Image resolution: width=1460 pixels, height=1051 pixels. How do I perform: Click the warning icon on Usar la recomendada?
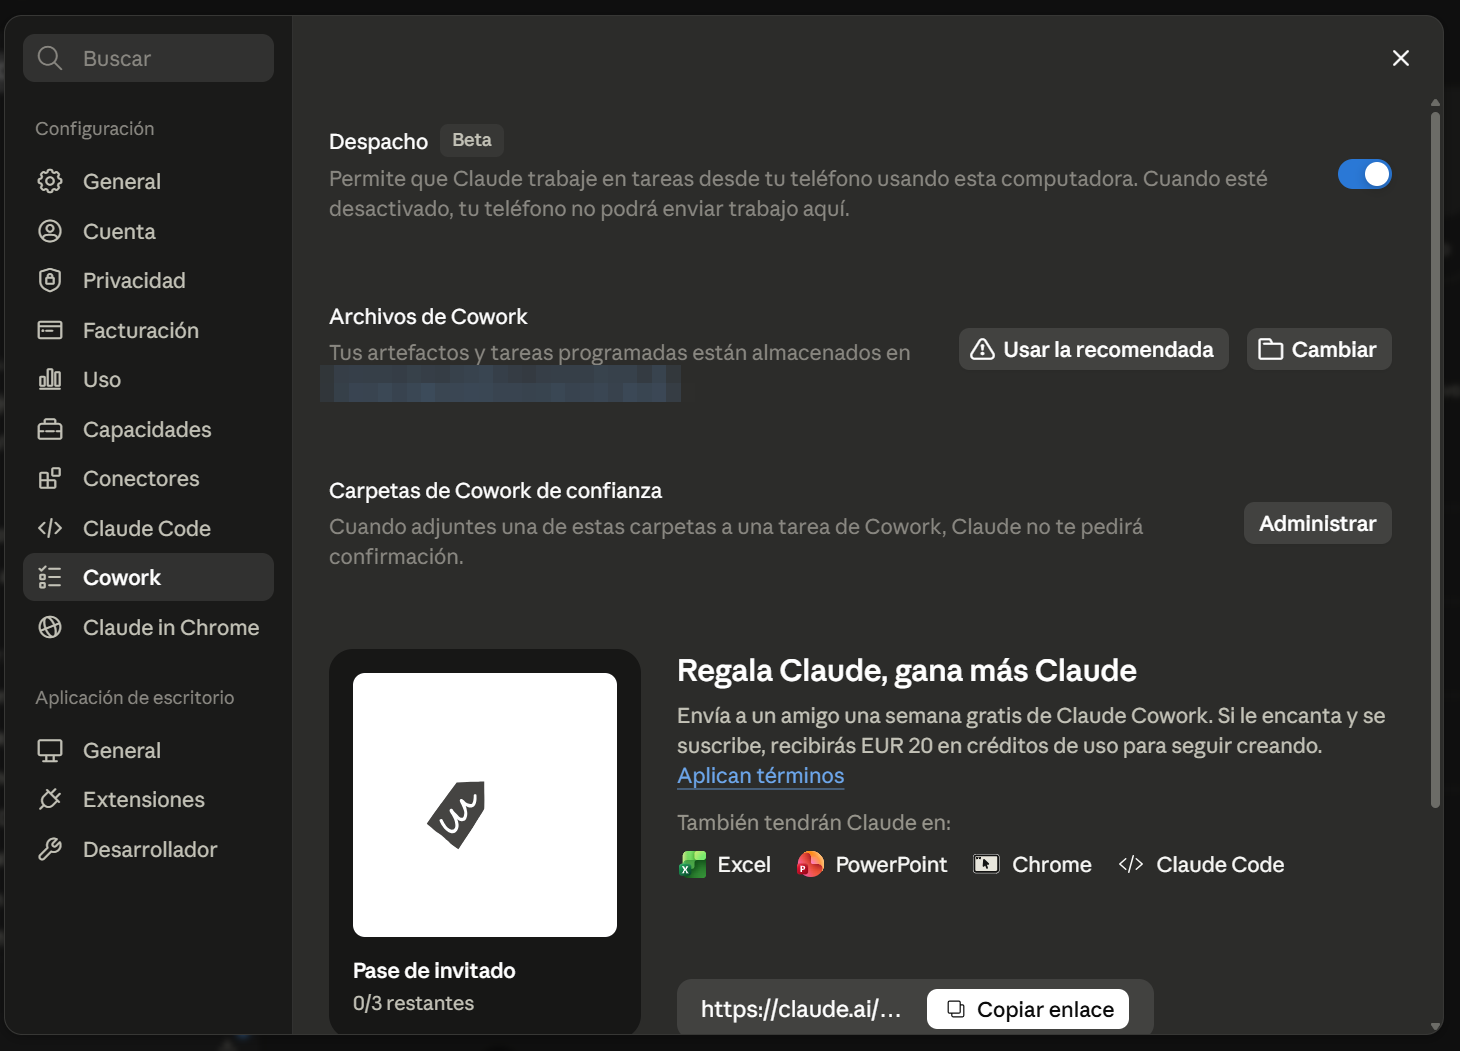(x=983, y=349)
